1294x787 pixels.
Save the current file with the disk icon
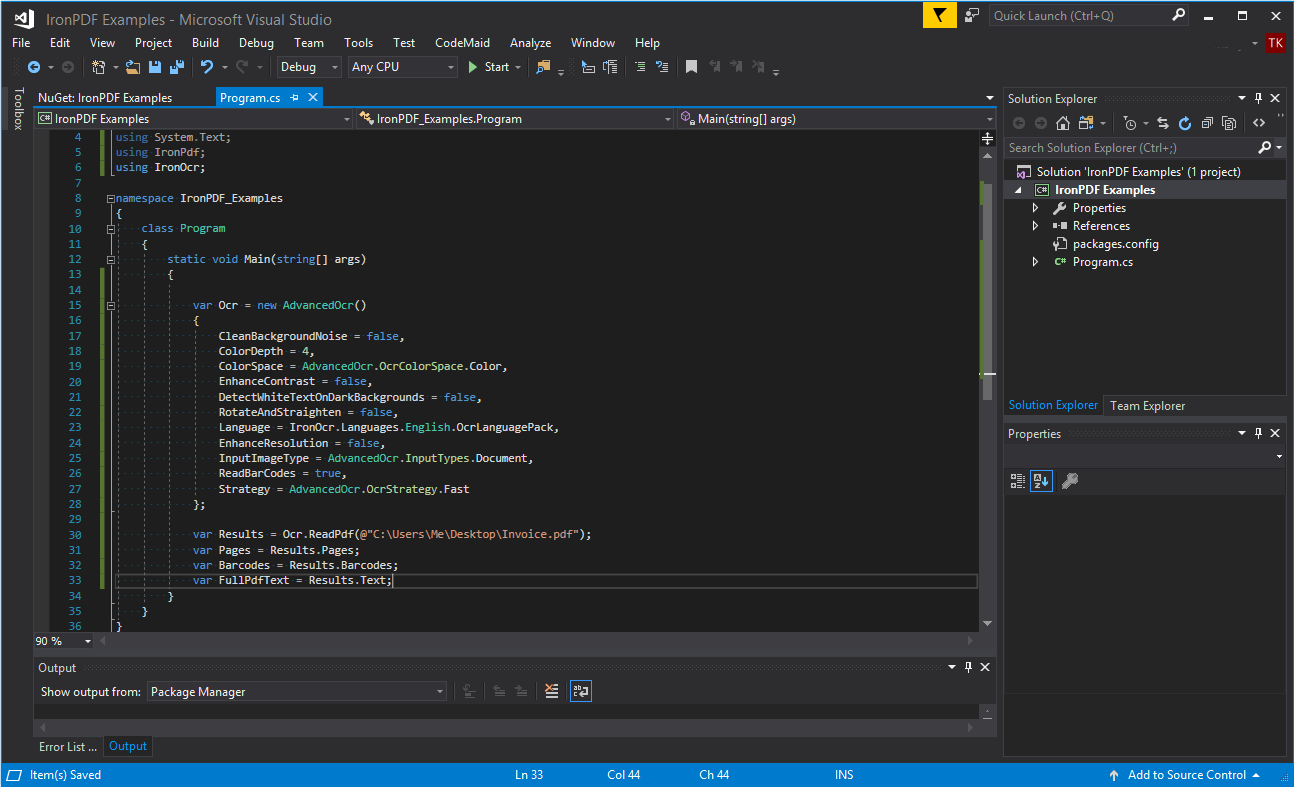155,67
